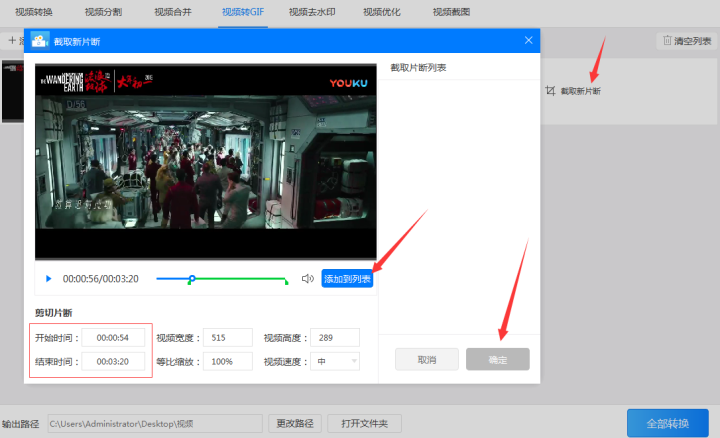The image size is (720, 438).
Task: Click the green end marker on the timeline
Action: tap(287, 282)
